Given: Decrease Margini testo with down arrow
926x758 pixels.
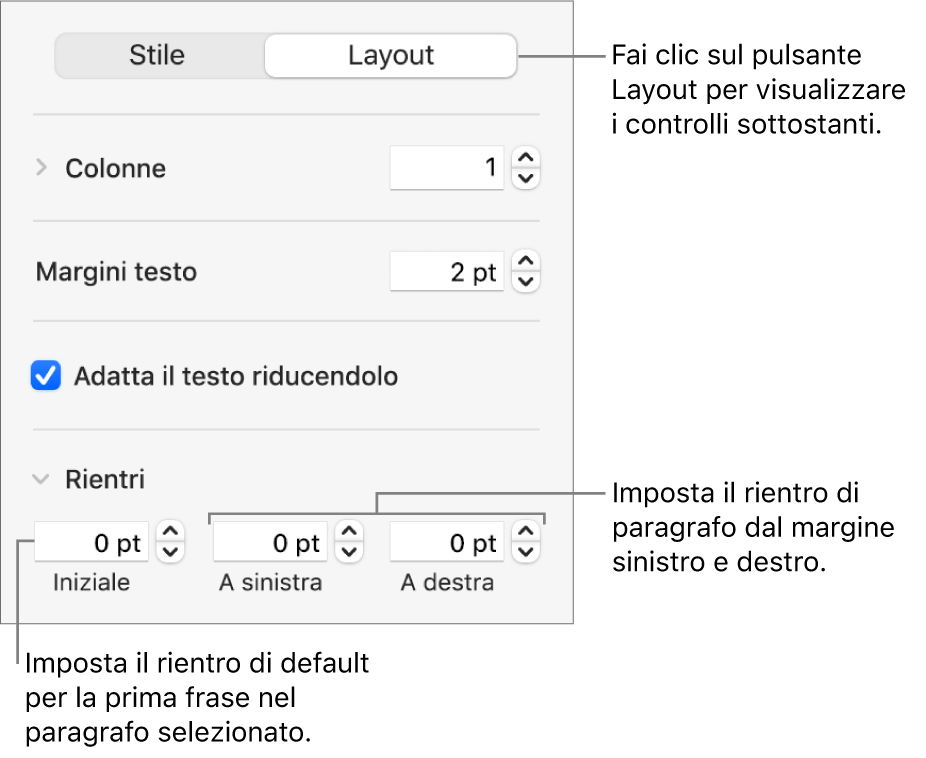Looking at the screenshot, I should [526, 282].
